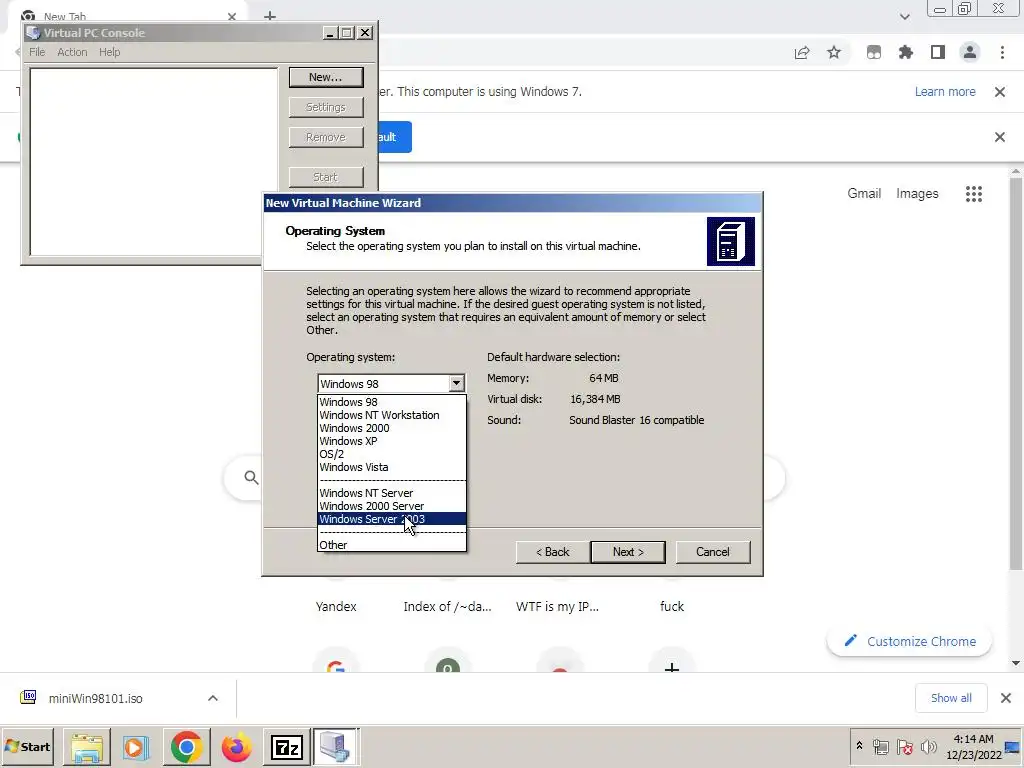Dismiss the default browser infobar
Viewport: 1024px width, 768px height.
click(1000, 137)
